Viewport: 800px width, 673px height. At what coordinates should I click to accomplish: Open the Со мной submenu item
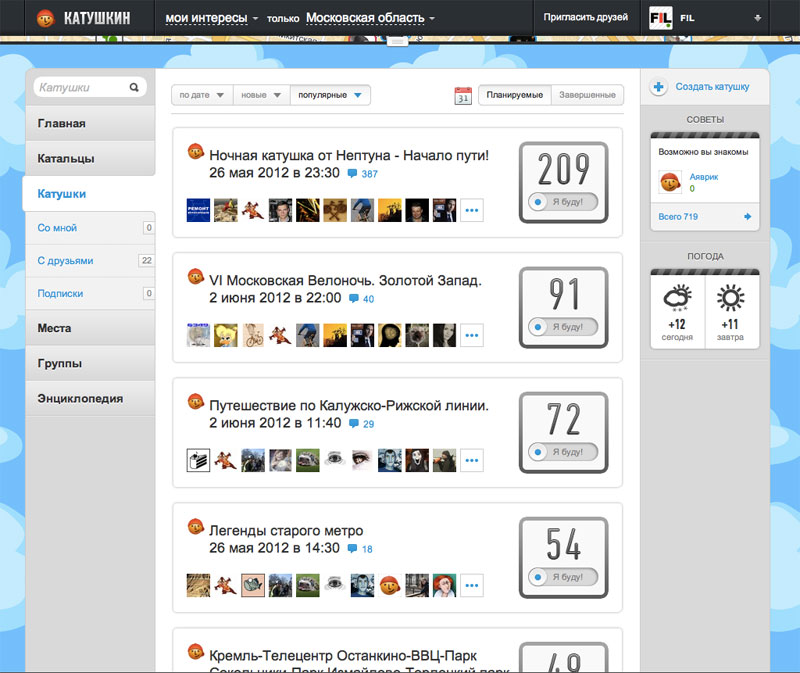90,228
